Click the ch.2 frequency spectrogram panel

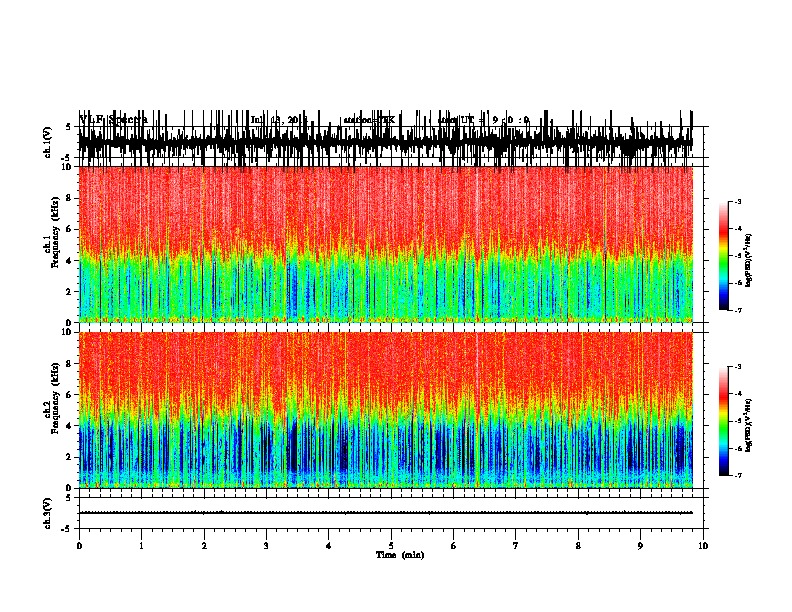385,410
